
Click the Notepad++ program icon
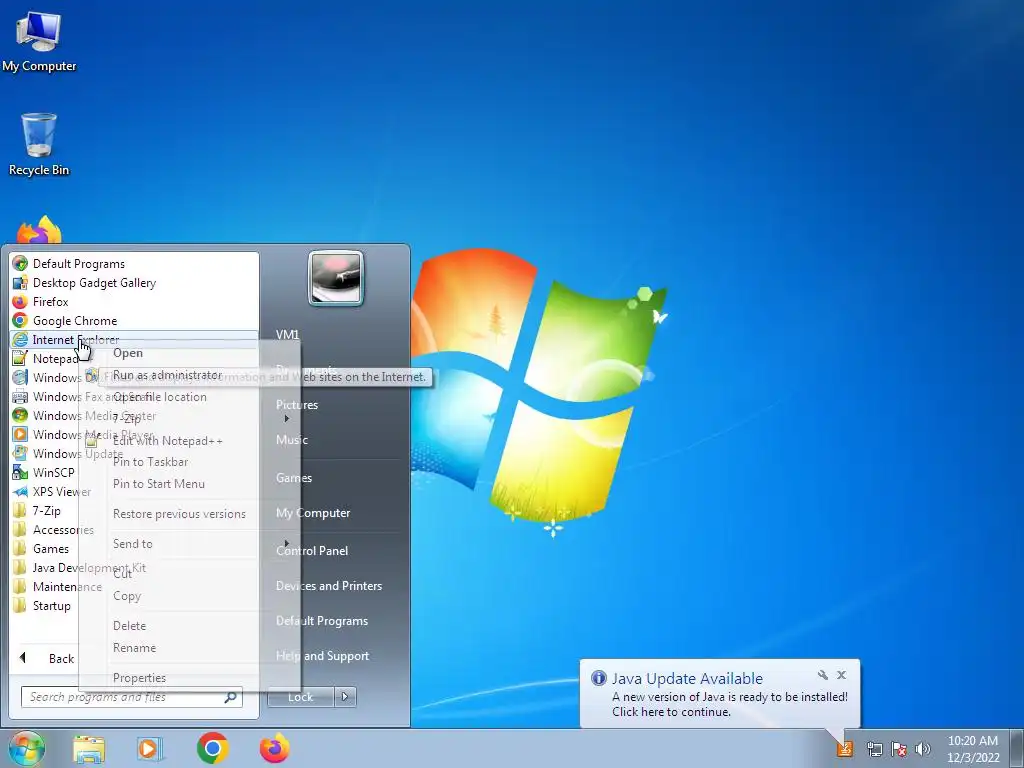pos(20,359)
